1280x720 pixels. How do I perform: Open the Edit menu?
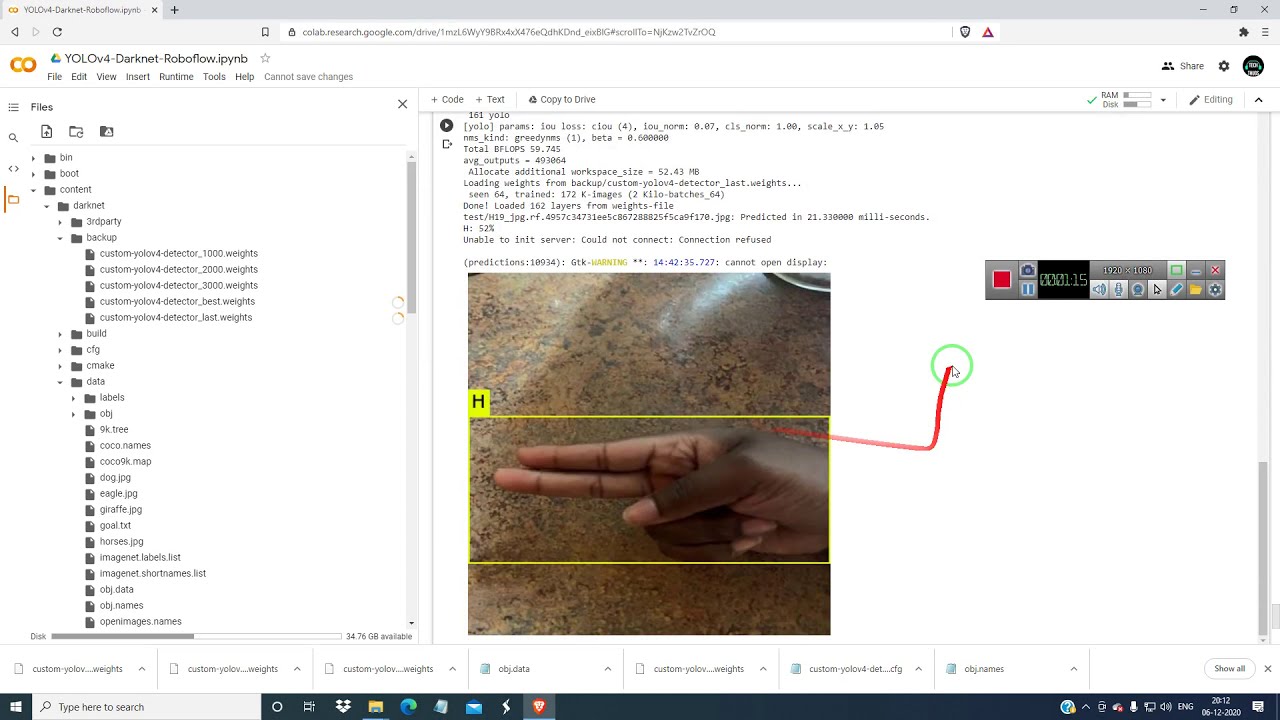(79, 77)
